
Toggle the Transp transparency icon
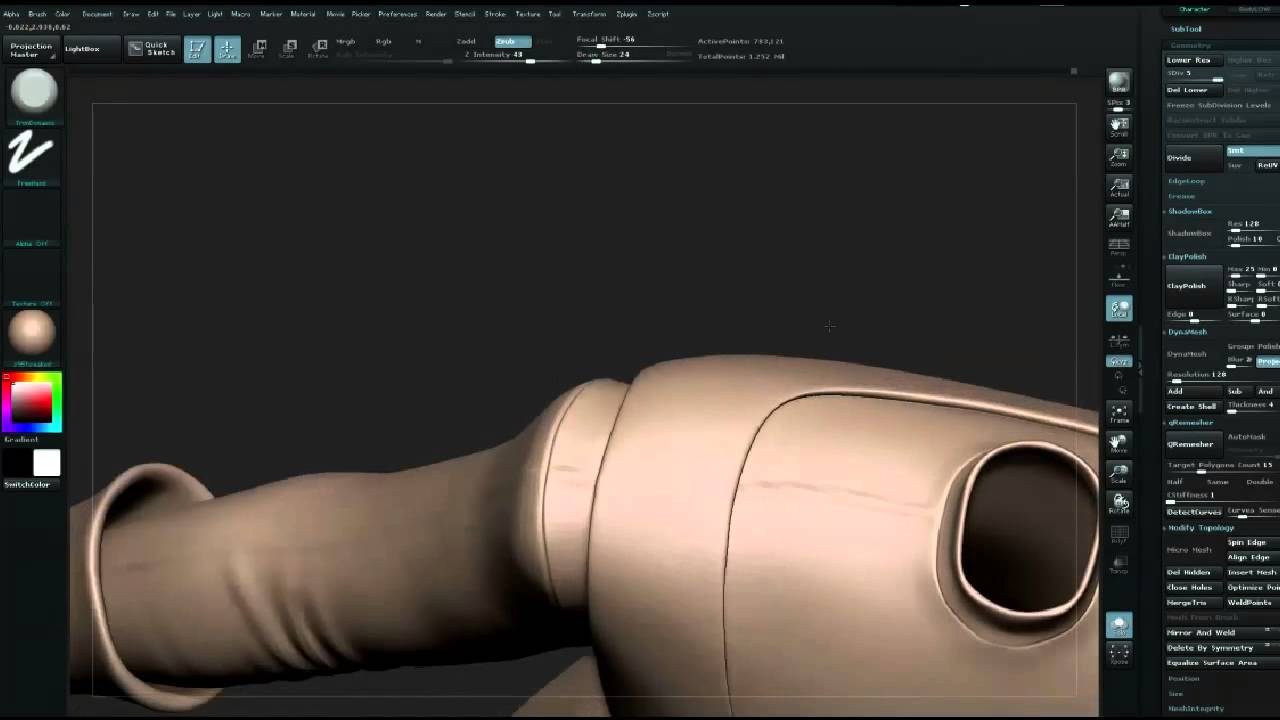[1119, 565]
